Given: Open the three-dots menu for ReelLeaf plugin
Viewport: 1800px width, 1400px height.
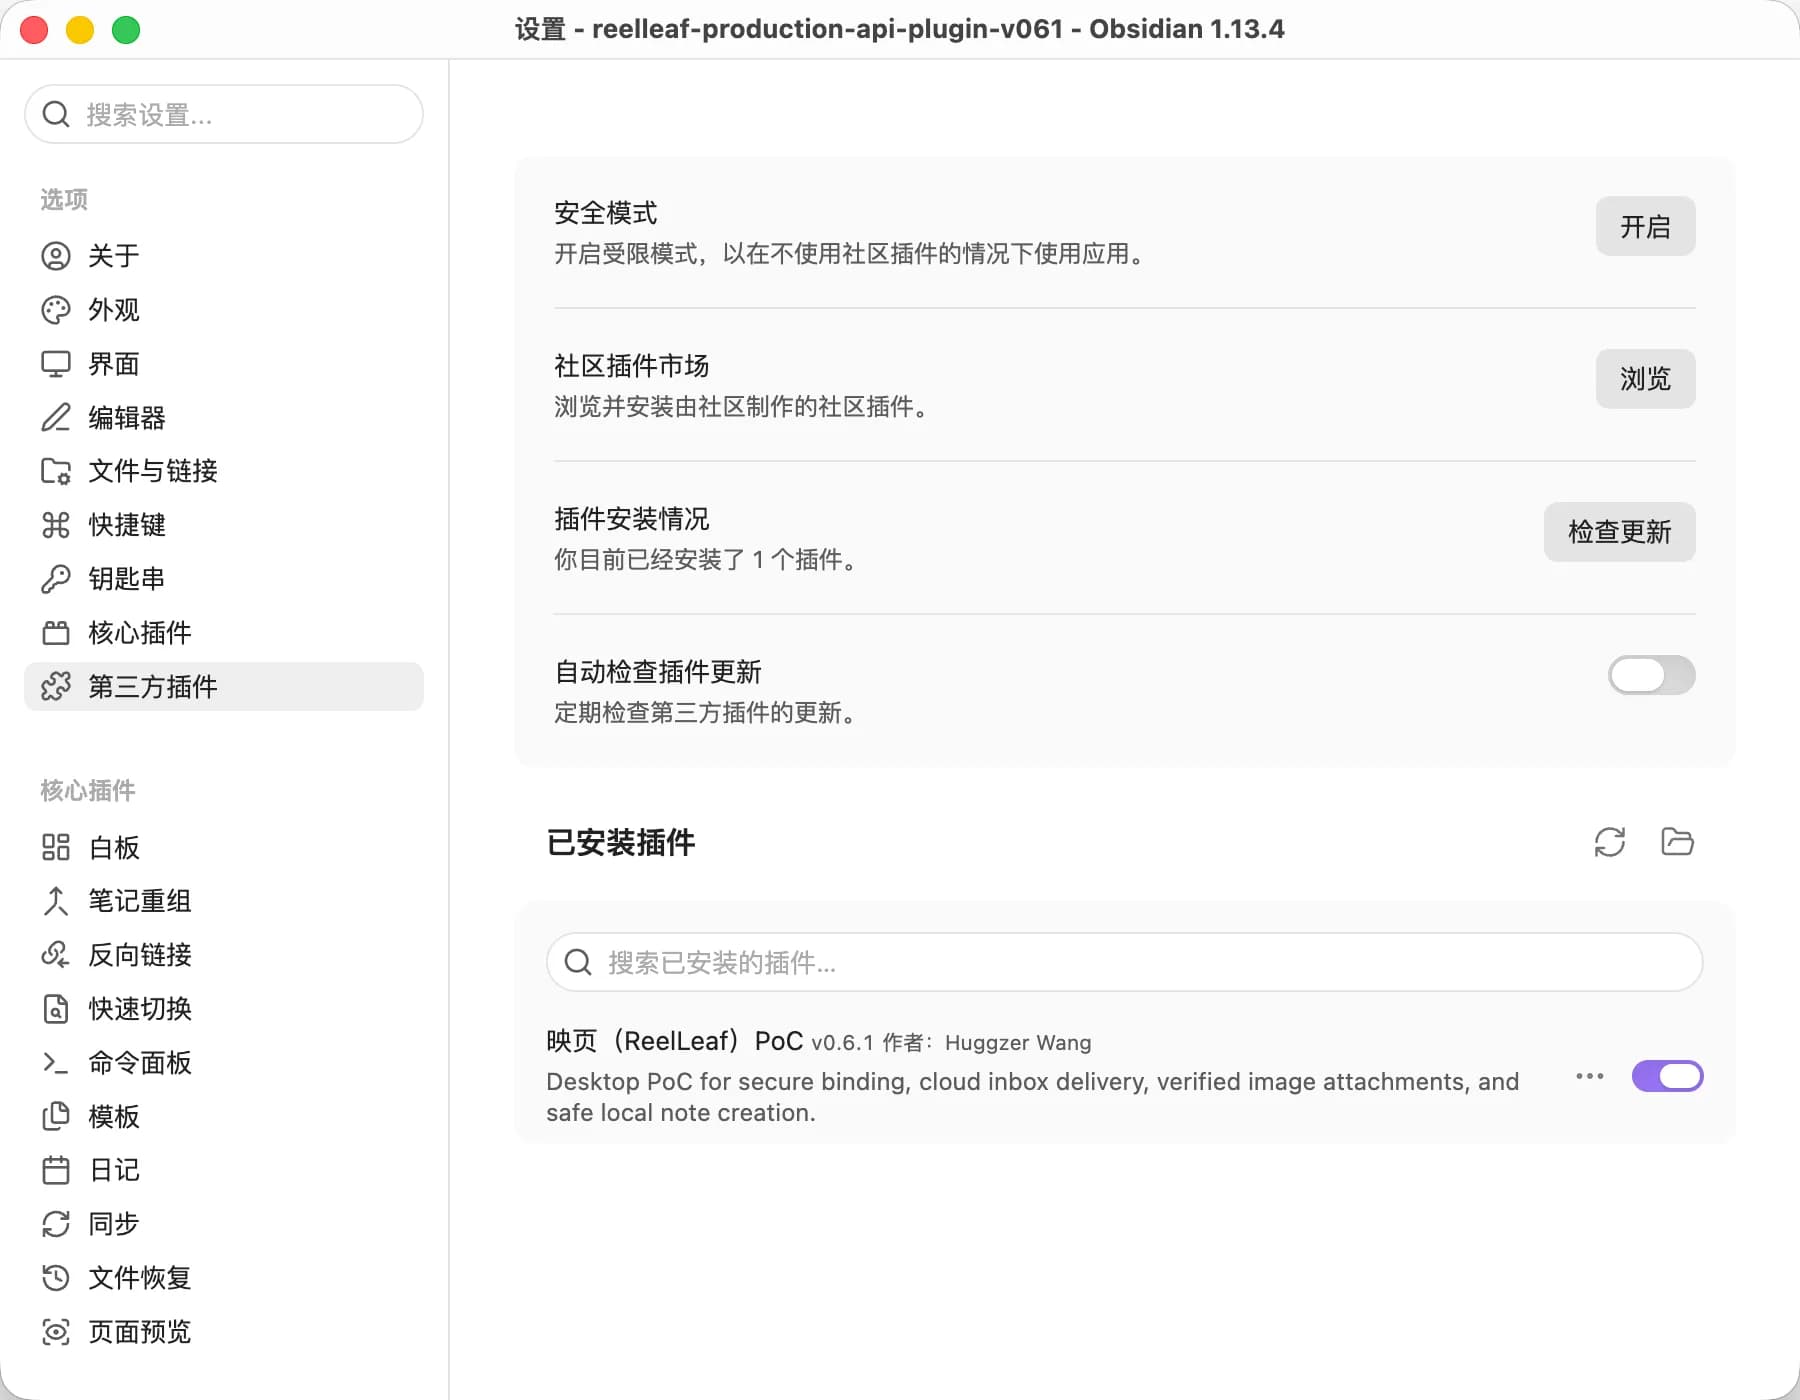Looking at the screenshot, I should tap(1590, 1077).
